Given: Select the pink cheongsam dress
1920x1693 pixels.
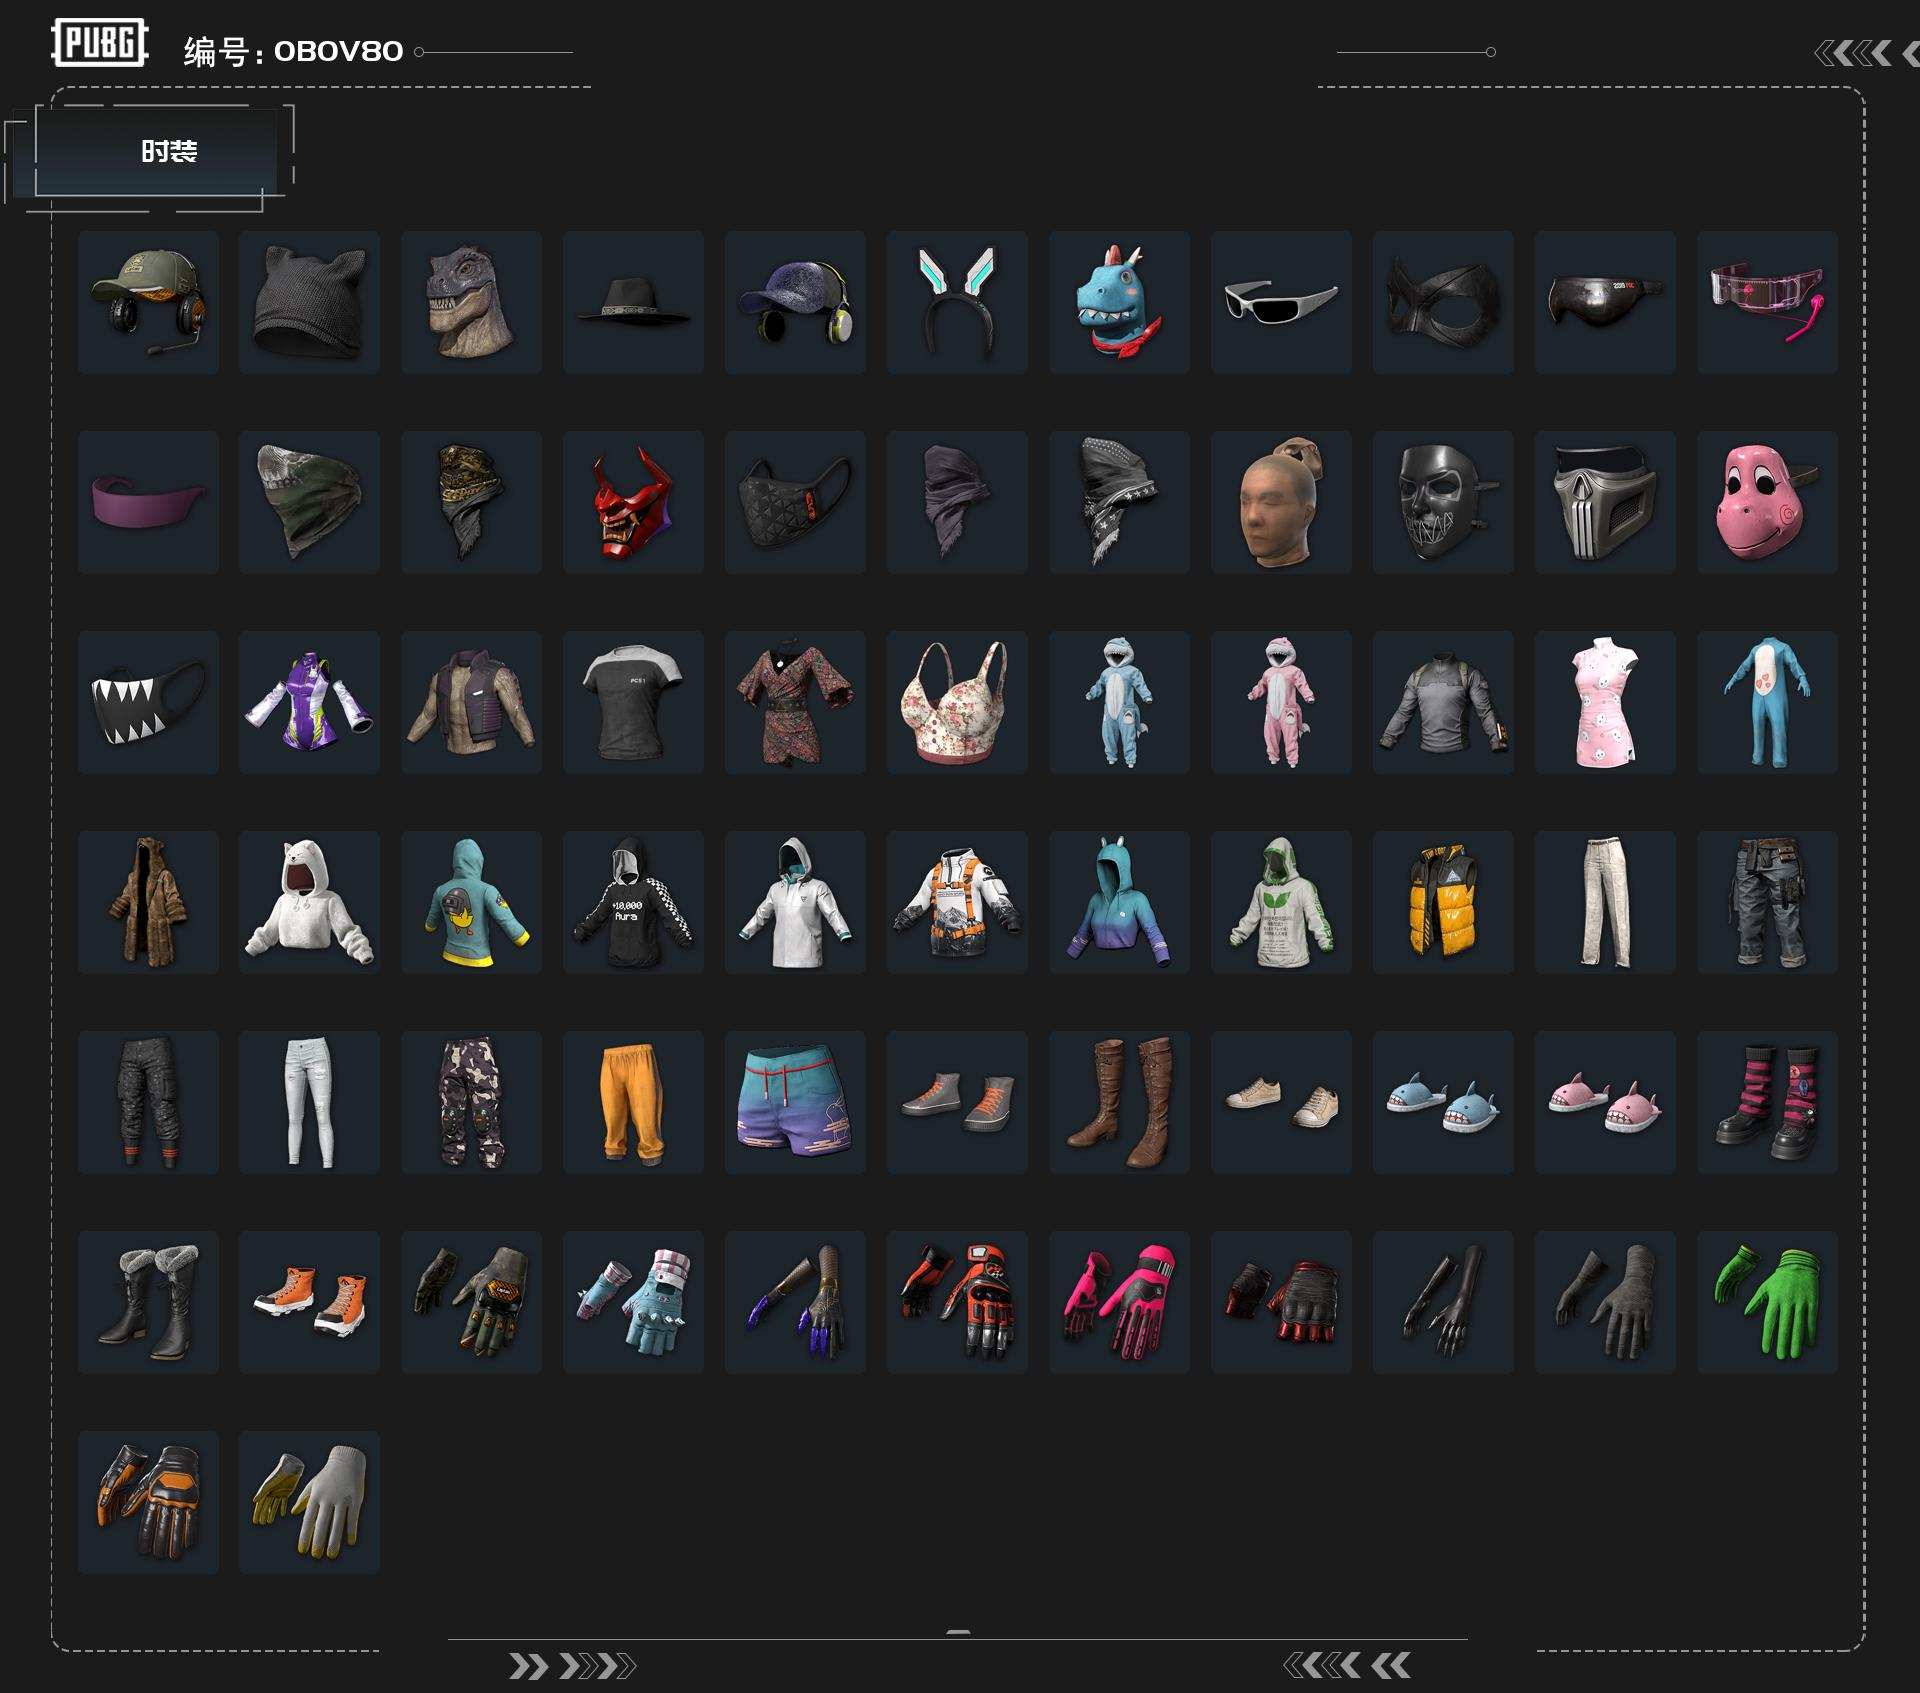Looking at the screenshot, I should [x=1605, y=702].
